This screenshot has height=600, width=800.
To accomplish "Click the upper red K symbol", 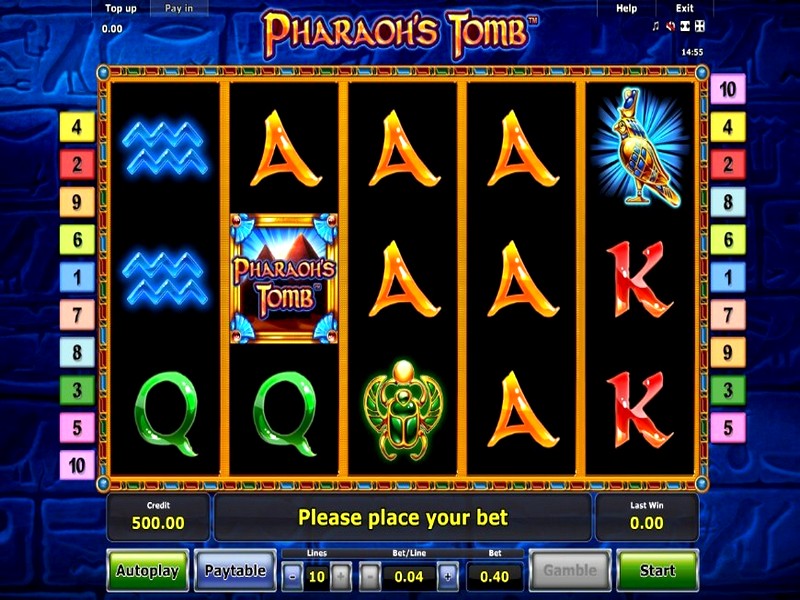I will 638,279.
